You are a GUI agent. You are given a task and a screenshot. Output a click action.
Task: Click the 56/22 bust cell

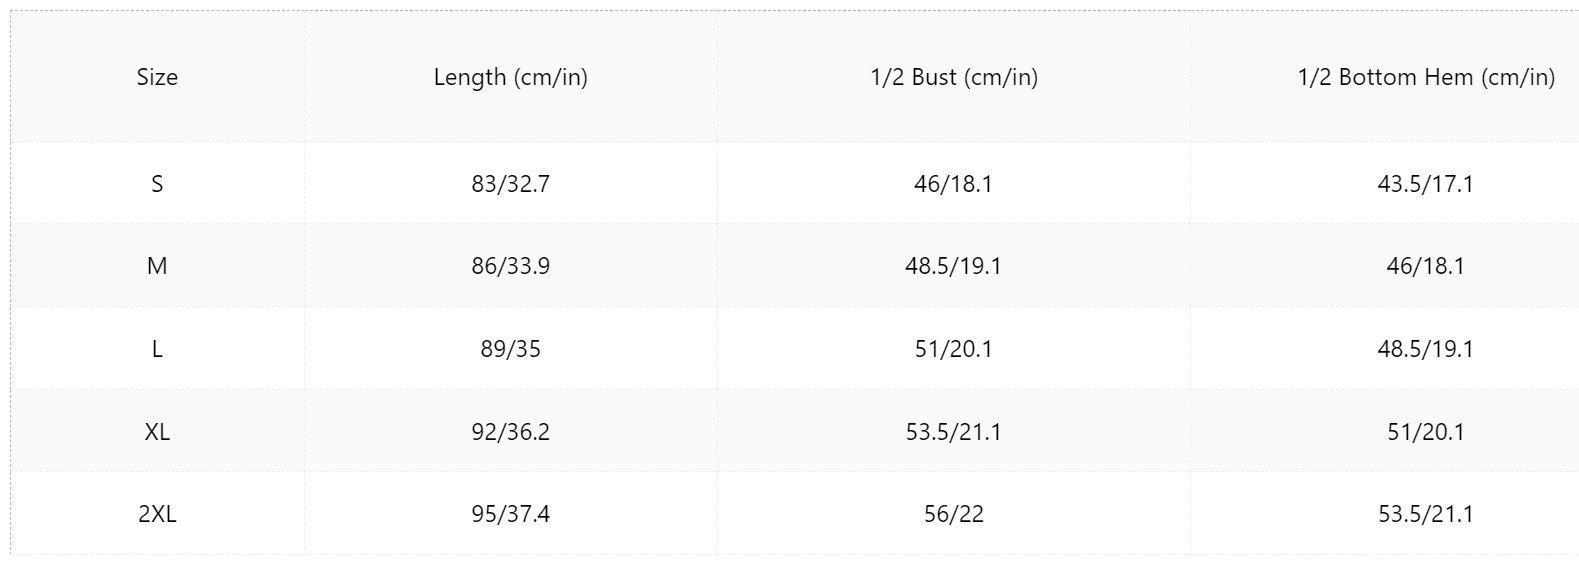(954, 514)
